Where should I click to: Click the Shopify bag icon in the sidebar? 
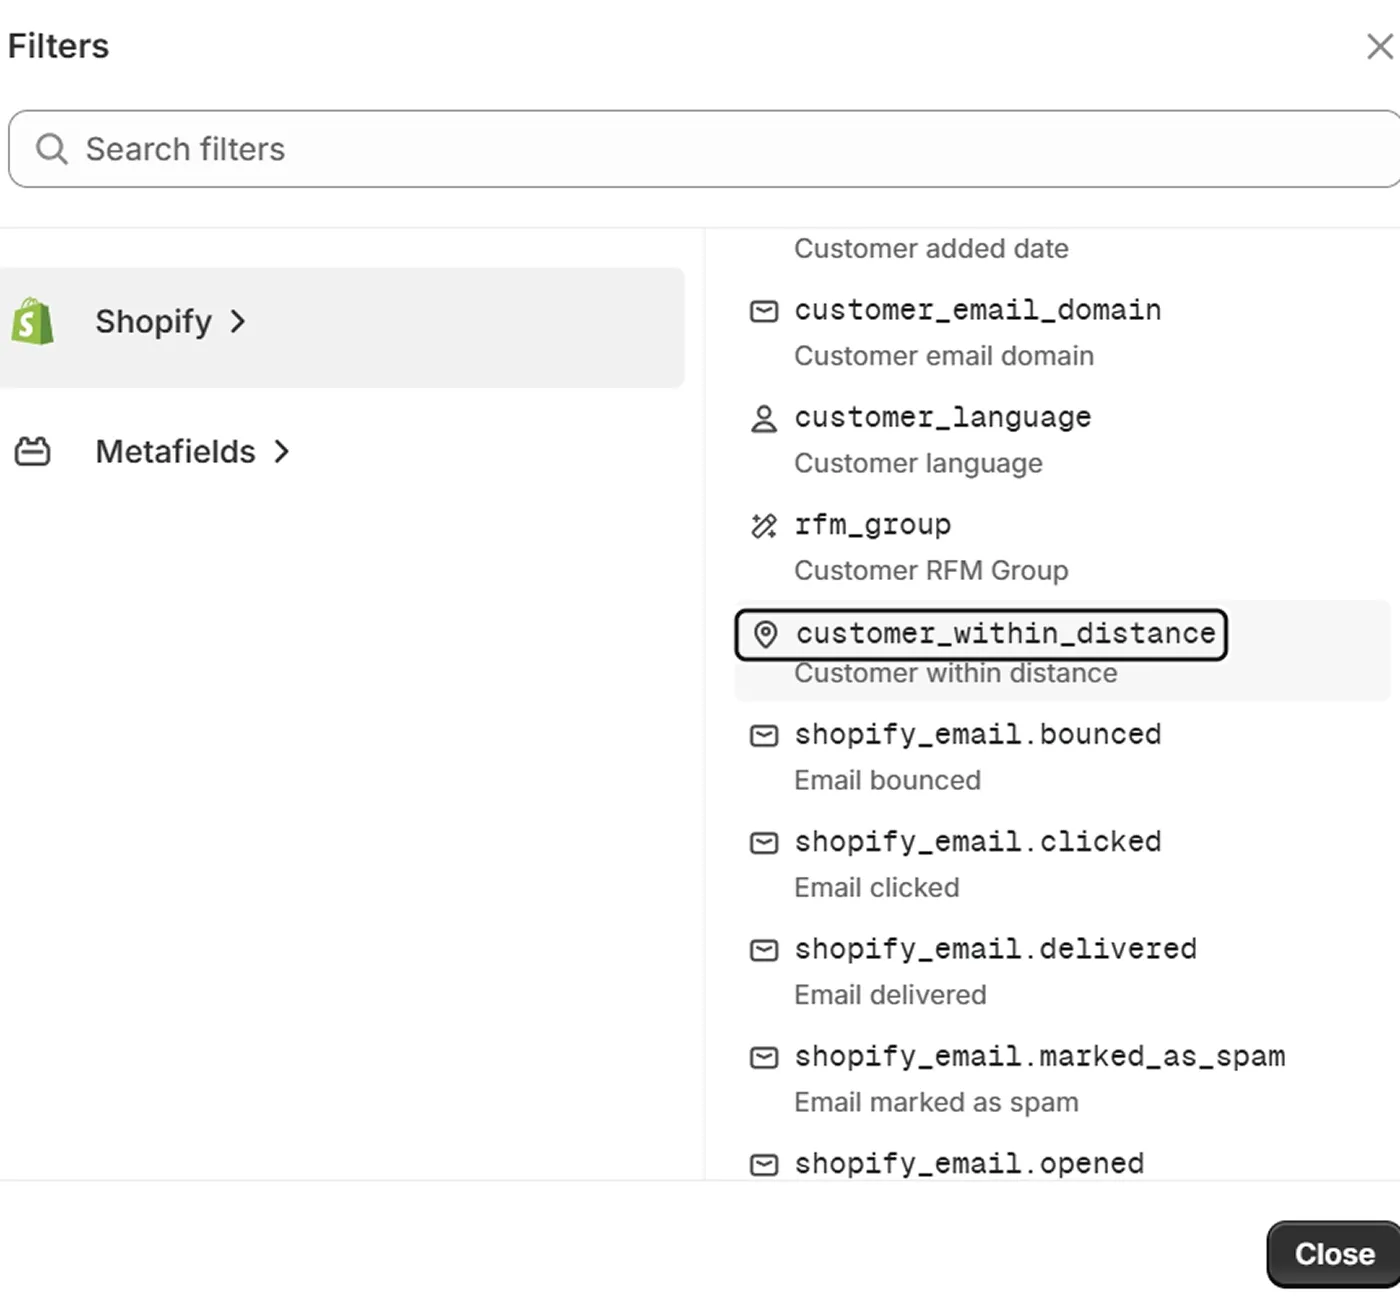coord(31,322)
